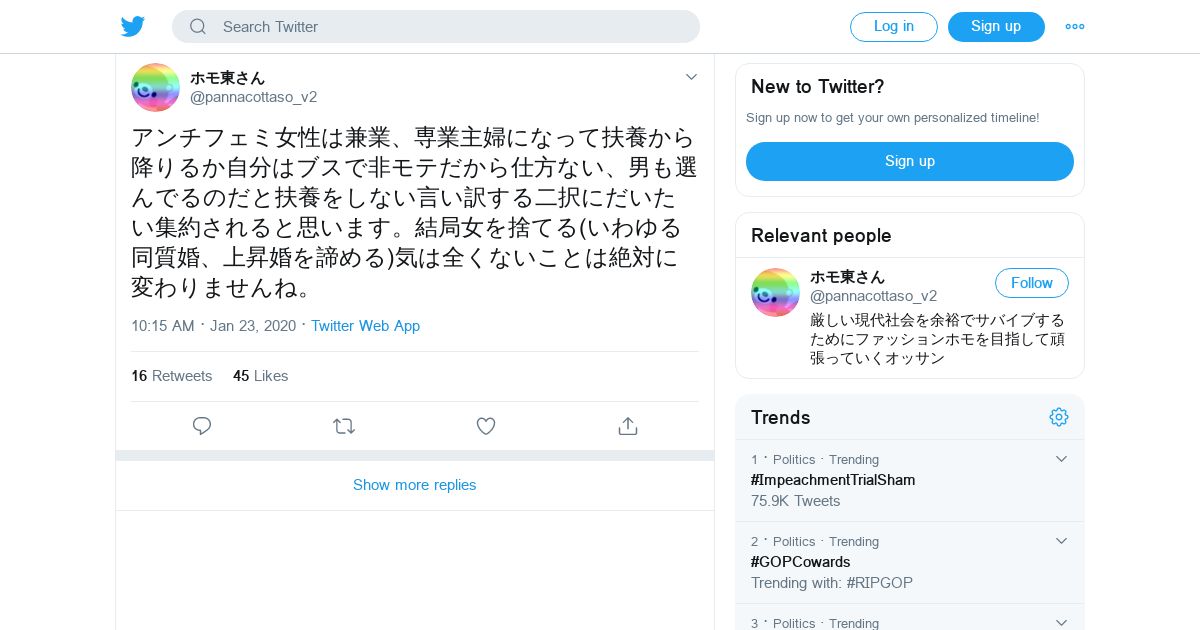1200x630 pixels.
Task: Click the Log in button
Action: [893, 27]
